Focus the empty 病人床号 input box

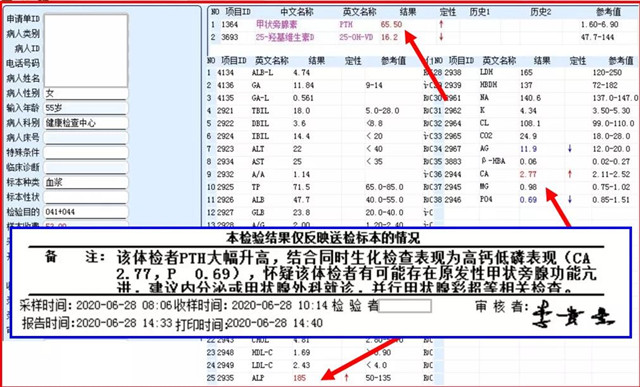click(86, 138)
